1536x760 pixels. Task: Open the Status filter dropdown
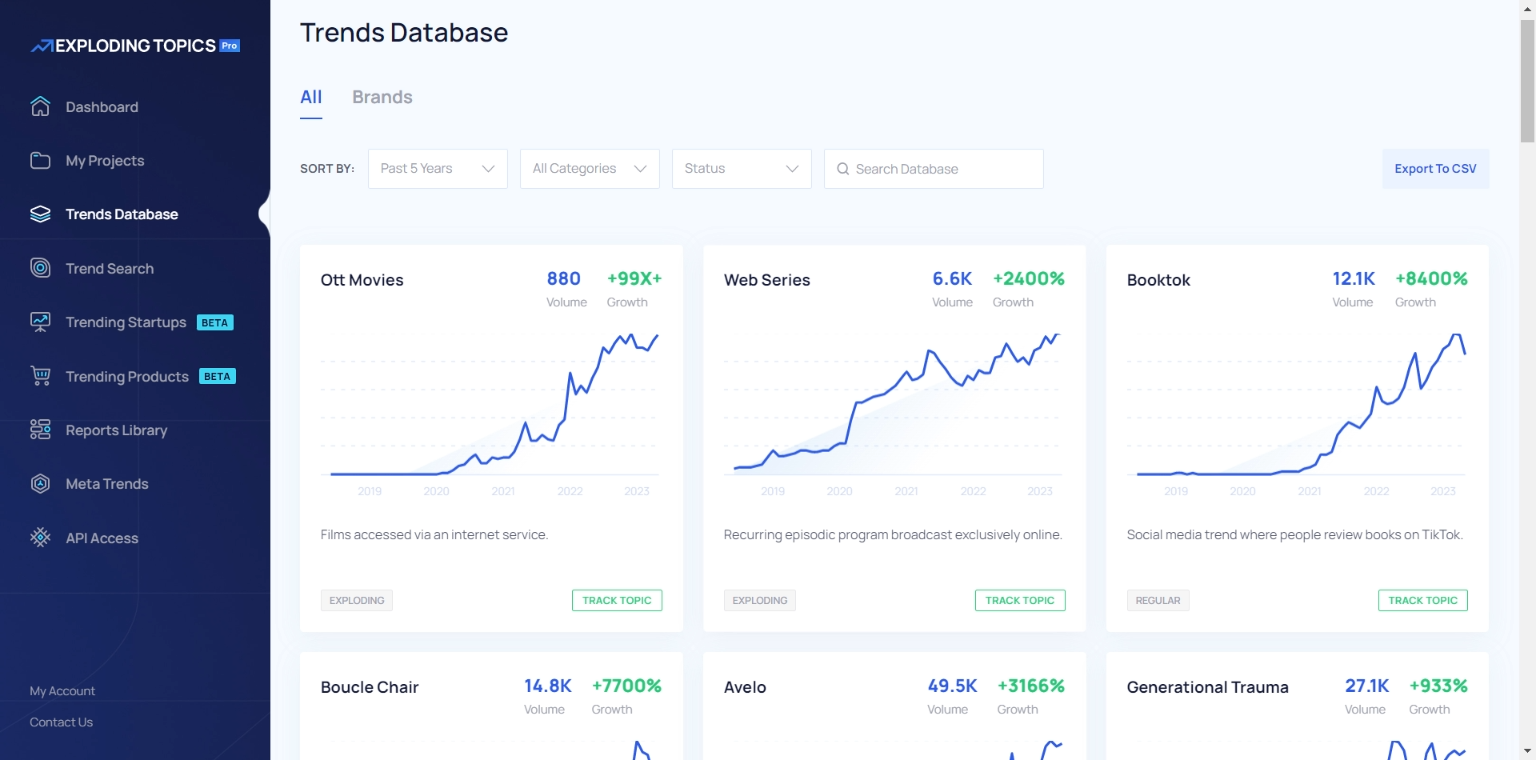pyautogui.click(x=742, y=169)
